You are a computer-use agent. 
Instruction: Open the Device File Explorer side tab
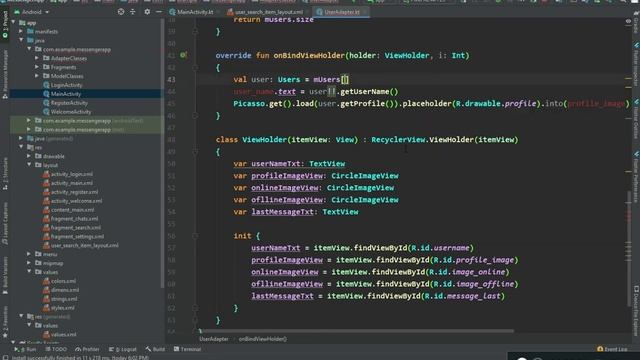point(636,310)
